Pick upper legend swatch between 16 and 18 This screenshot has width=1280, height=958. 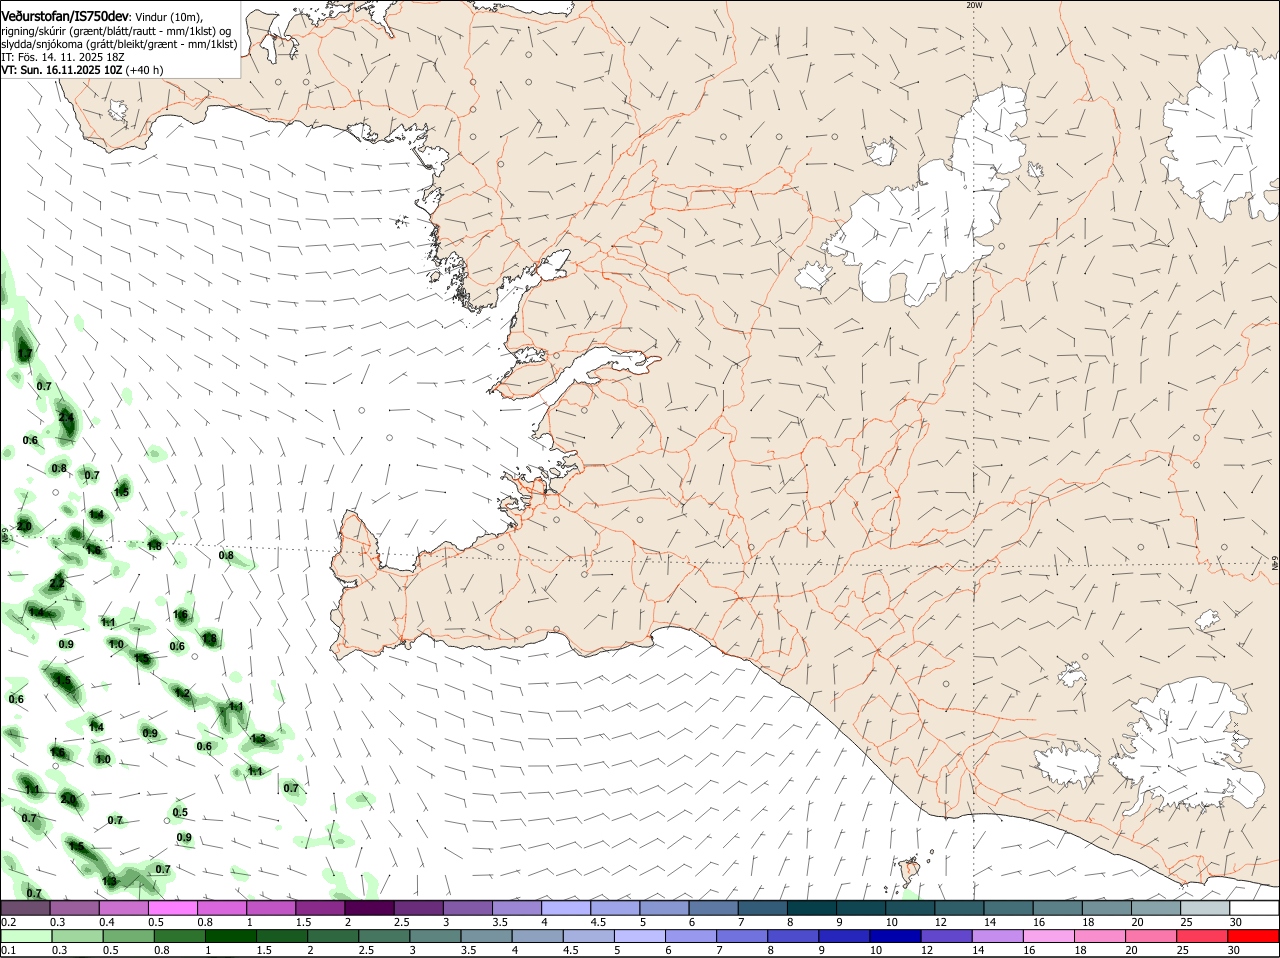(1058, 908)
